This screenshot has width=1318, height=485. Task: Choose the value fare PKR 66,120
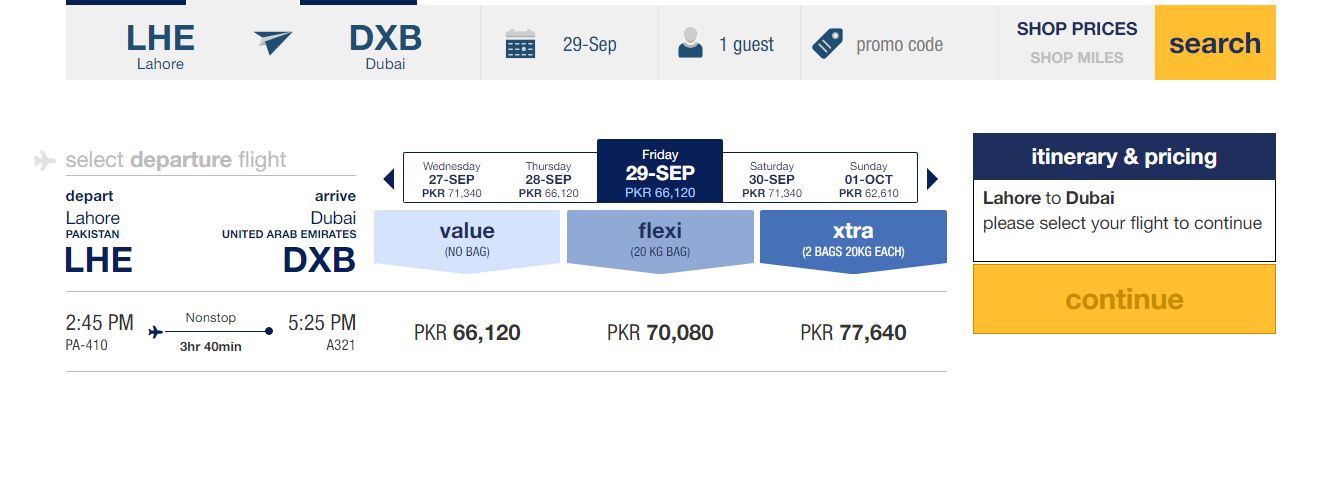467,333
